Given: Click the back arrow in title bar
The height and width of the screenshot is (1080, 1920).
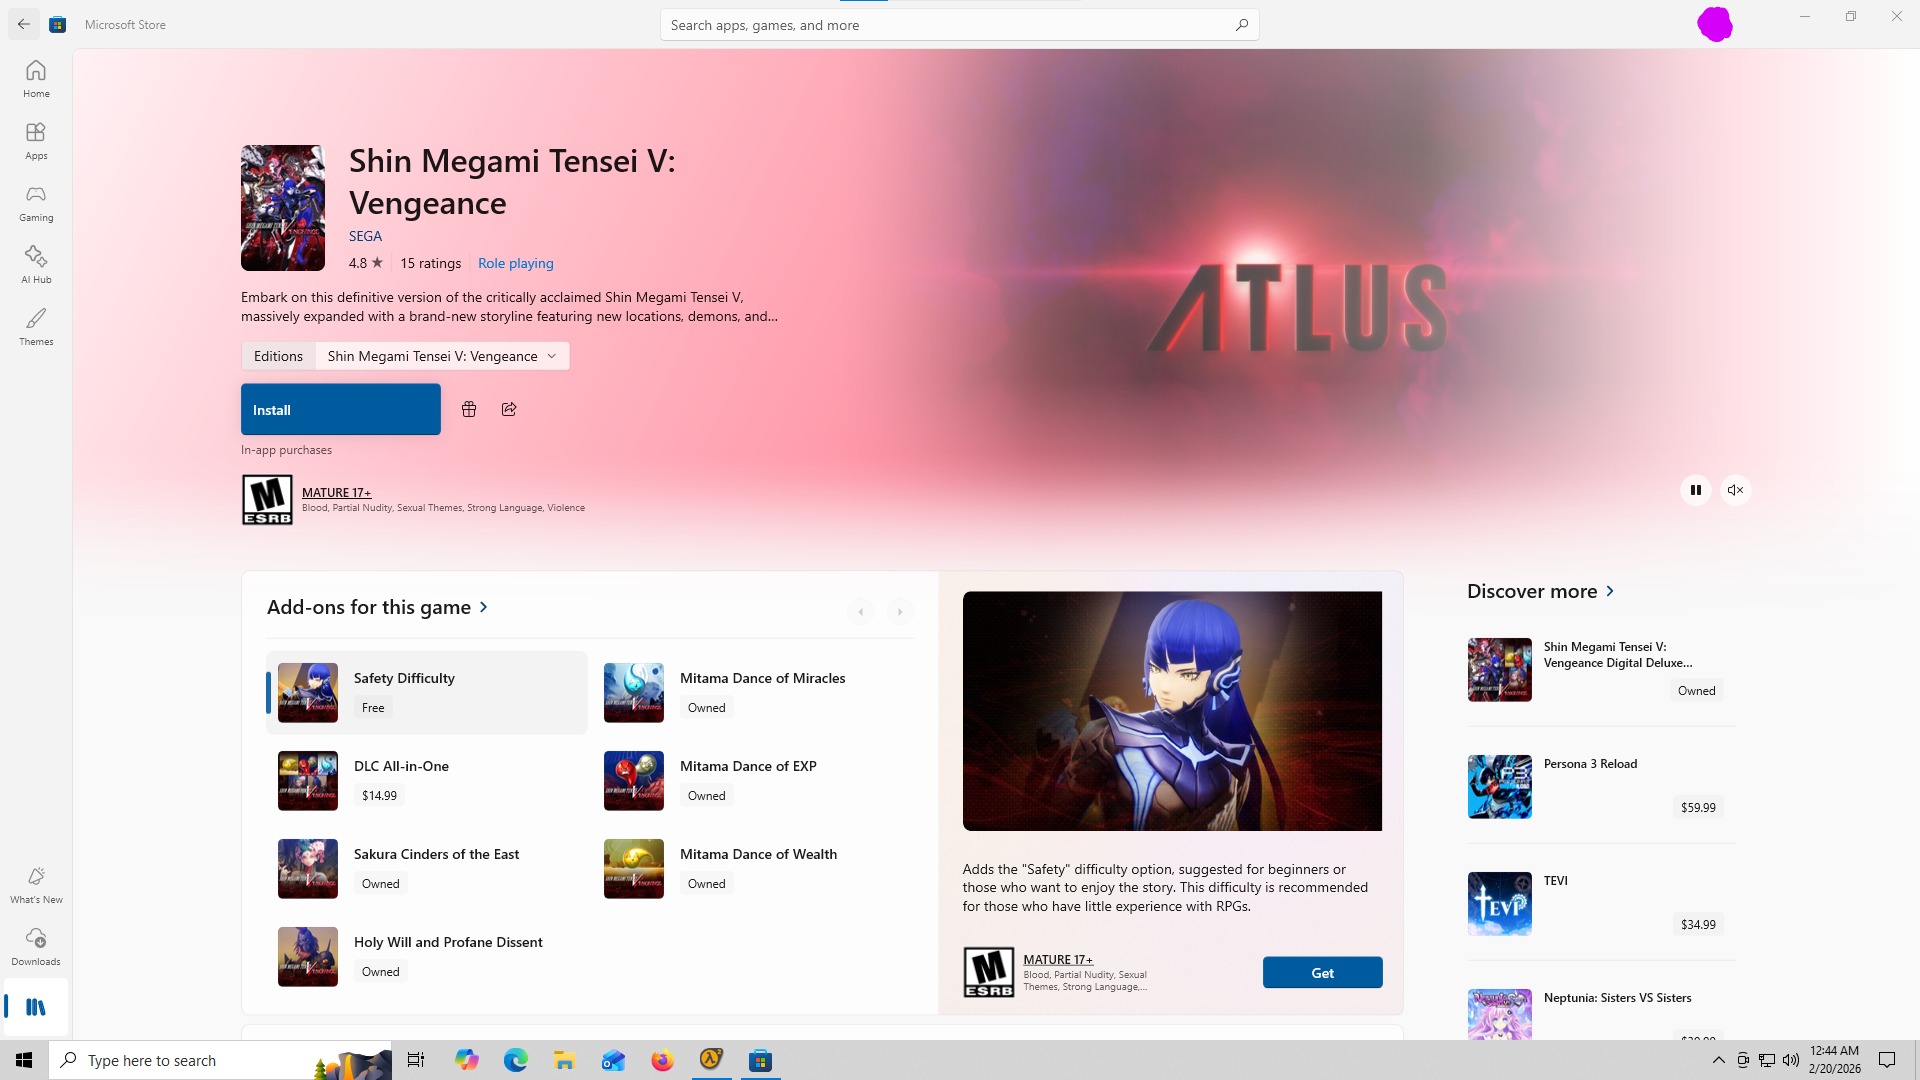Looking at the screenshot, I should [24, 24].
